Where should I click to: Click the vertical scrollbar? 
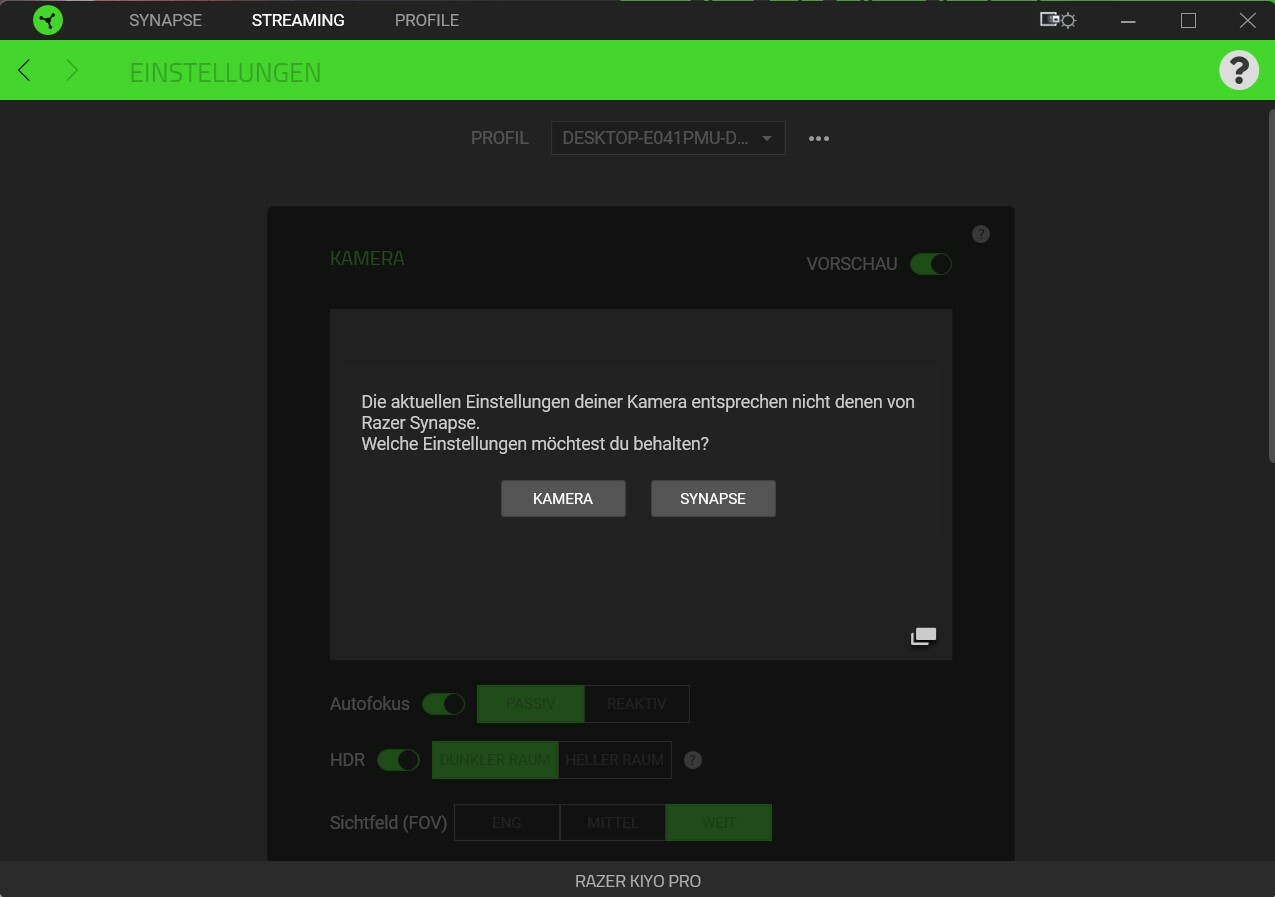click(x=1271, y=285)
